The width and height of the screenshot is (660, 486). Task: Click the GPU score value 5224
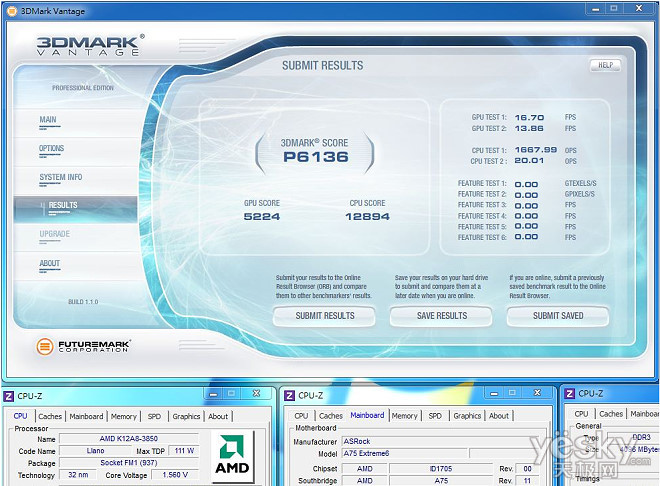pyautogui.click(x=261, y=216)
